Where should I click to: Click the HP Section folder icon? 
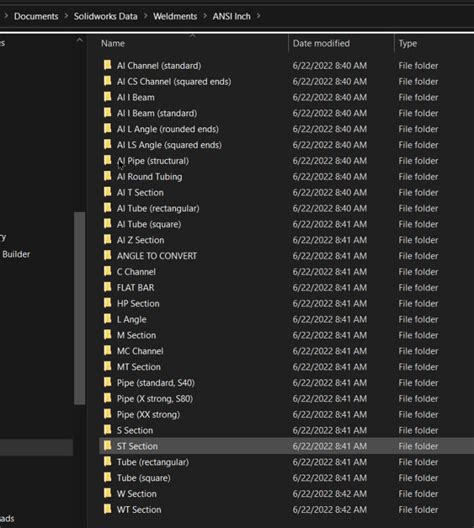[107, 303]
